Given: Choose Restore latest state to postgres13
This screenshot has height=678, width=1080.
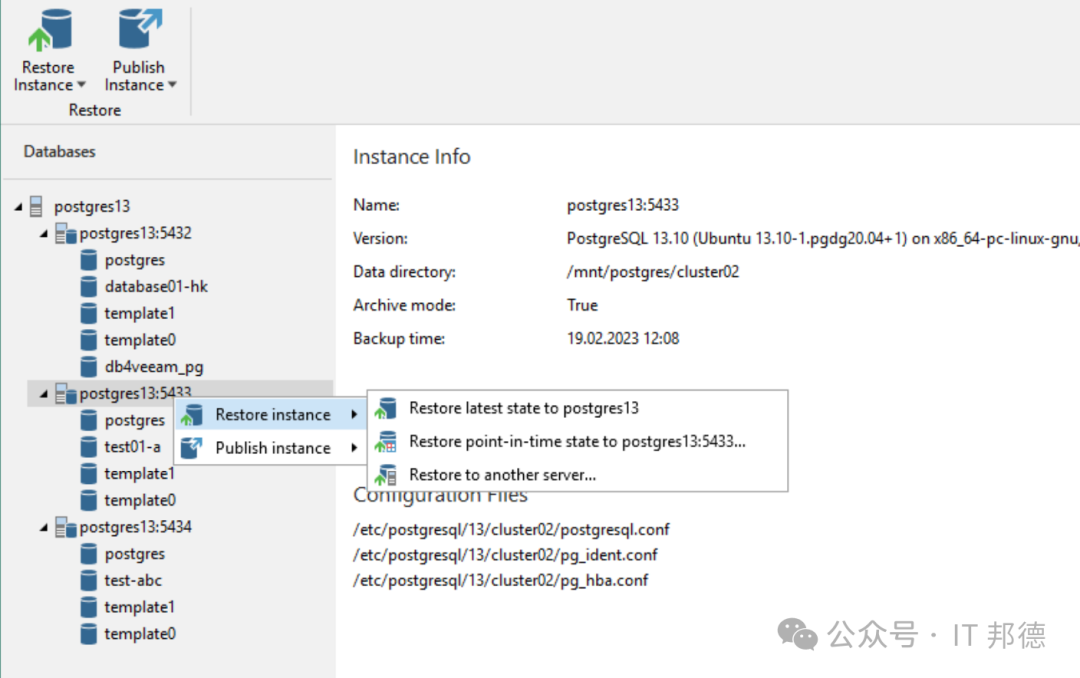Looking at the screenshot, I should [578, 408].
